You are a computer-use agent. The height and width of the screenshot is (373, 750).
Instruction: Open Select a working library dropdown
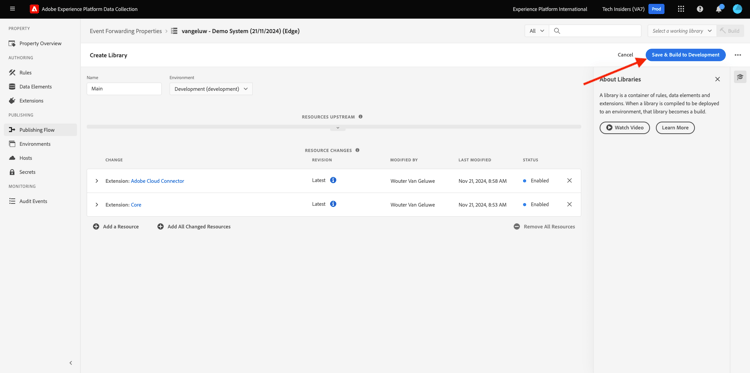pos(682,31)
